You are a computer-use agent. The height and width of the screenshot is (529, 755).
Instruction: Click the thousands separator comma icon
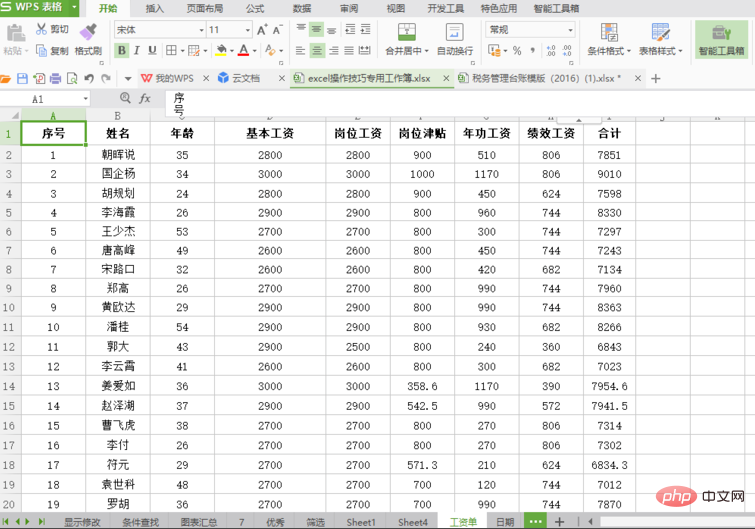click(533, 50)
